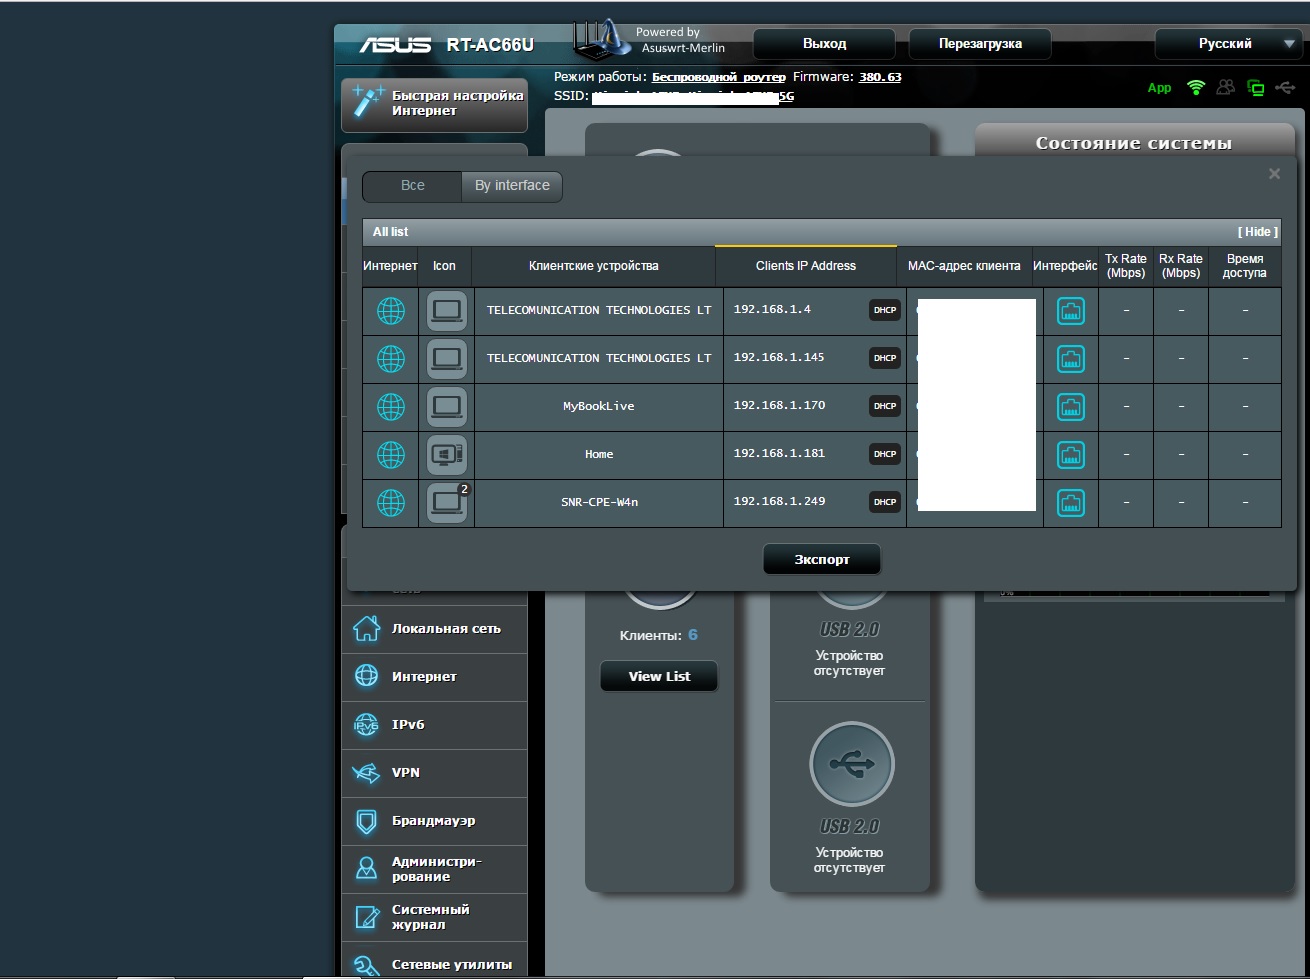The width and height of the screenshot is (1310, 979).
Task: Select the SNR-CPE-W4n client name
Action: tap(599, 503)
